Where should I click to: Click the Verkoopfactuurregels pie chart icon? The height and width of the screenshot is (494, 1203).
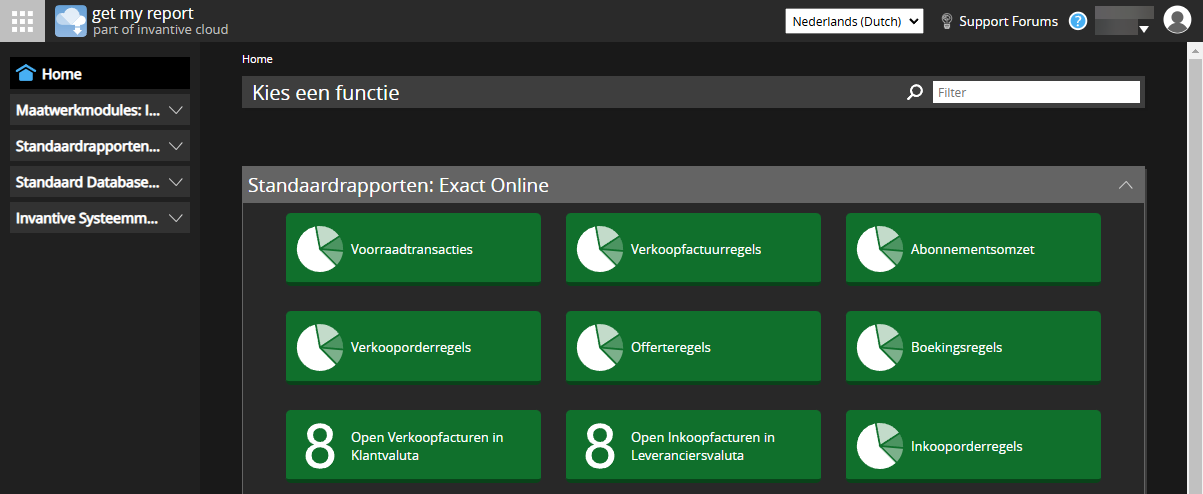click(x=600, y=249)
